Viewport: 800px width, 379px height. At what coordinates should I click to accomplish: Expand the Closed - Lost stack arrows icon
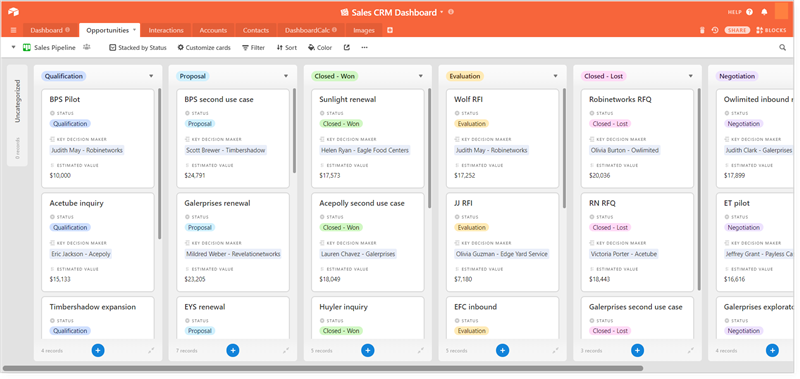691,351
